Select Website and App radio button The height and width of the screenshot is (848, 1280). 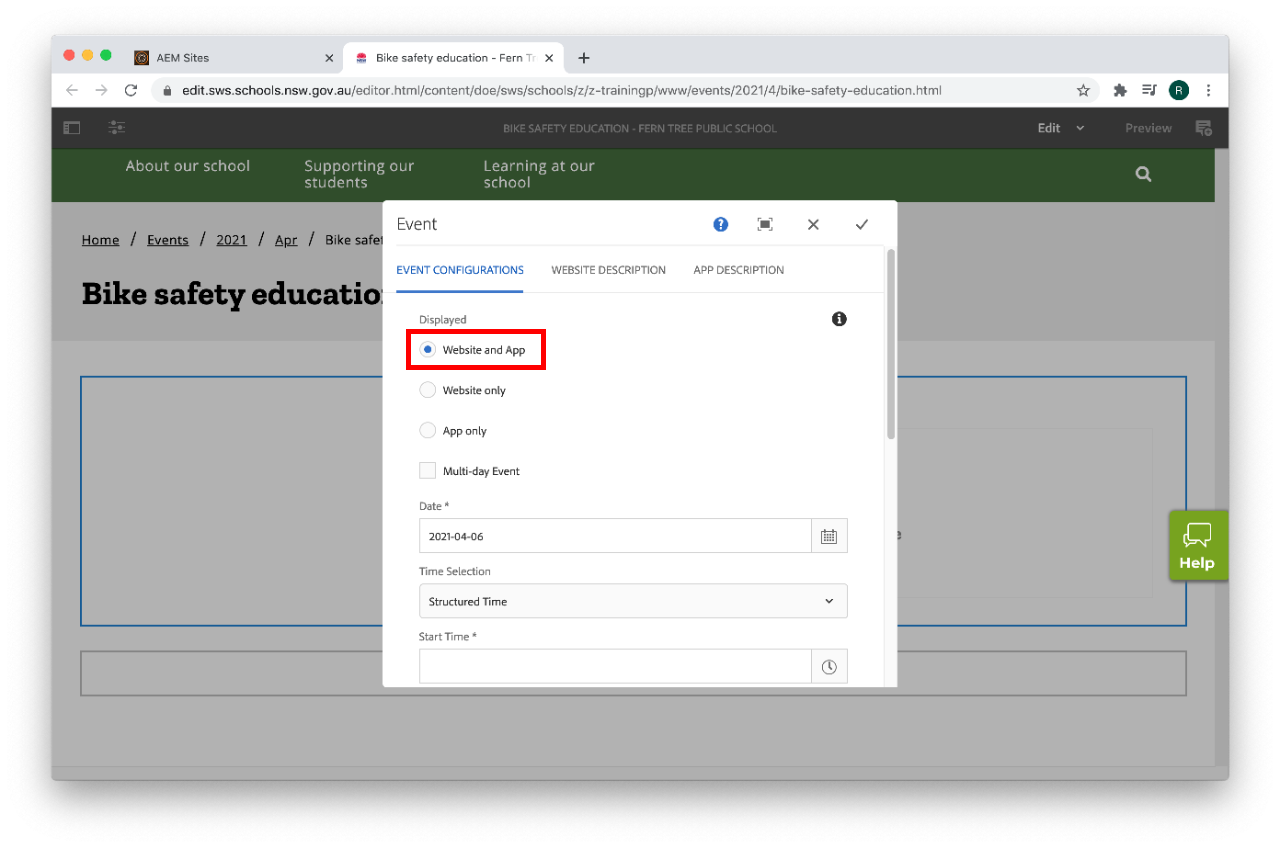[x=428, y=350]
